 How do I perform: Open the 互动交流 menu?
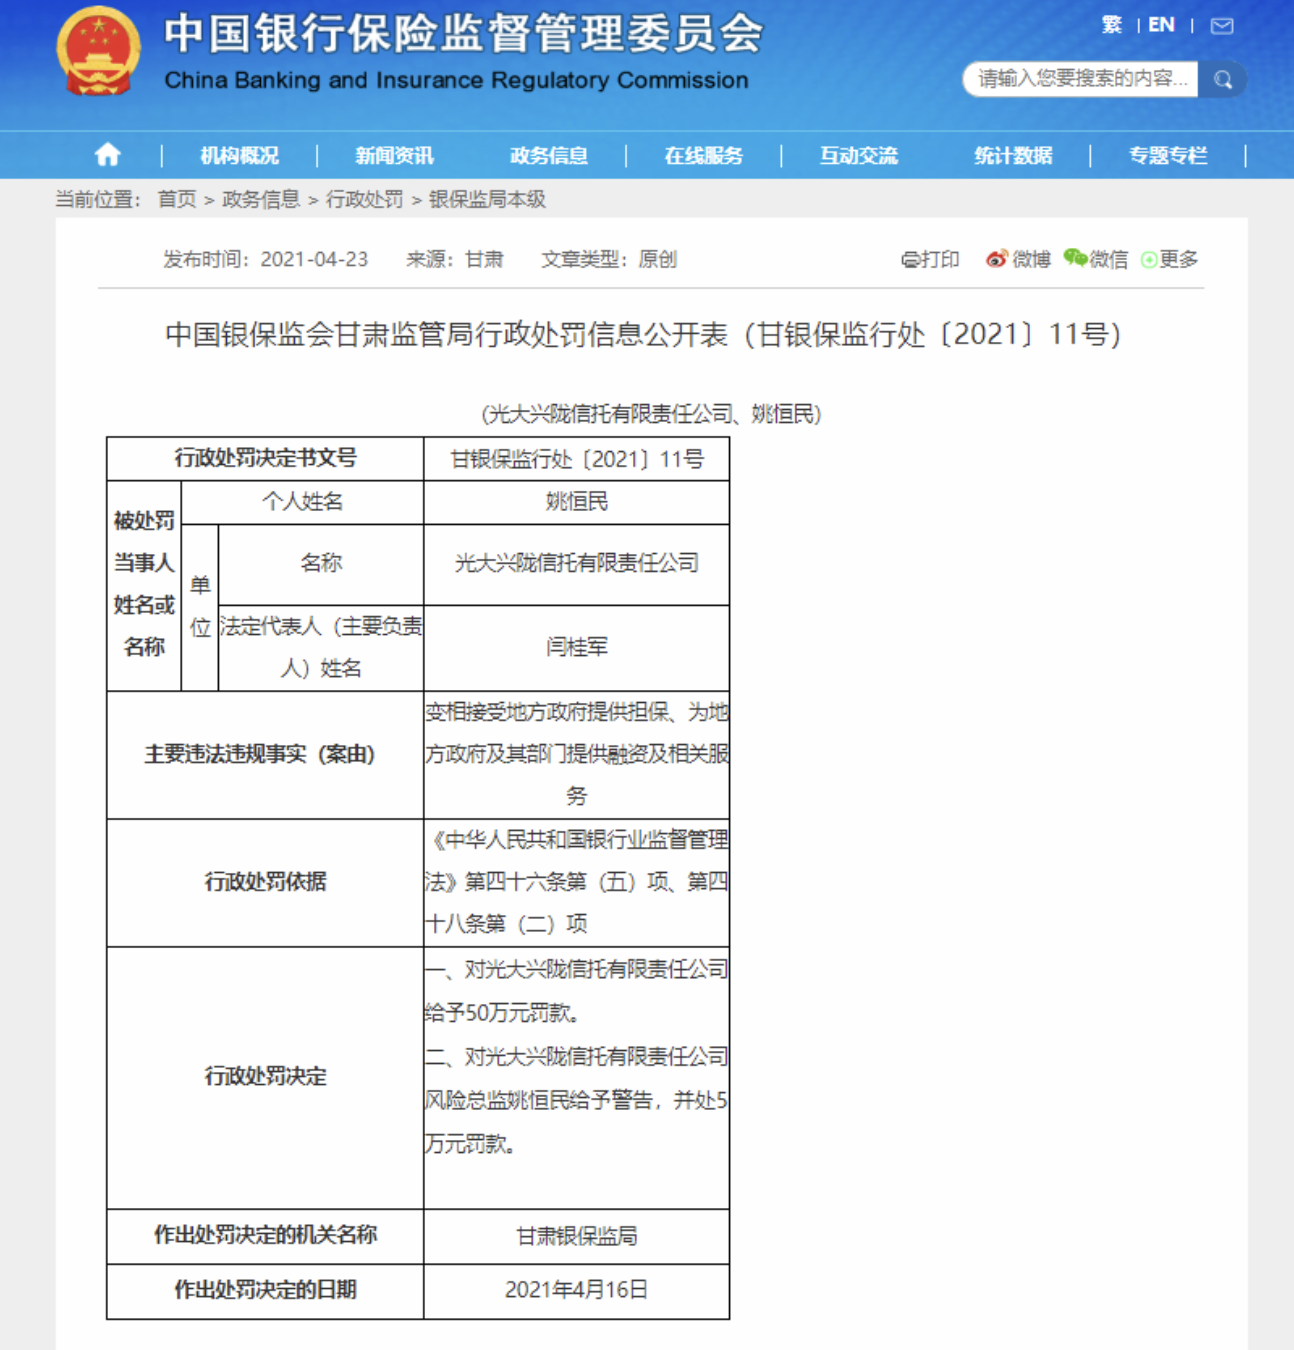tap(858, 156)
